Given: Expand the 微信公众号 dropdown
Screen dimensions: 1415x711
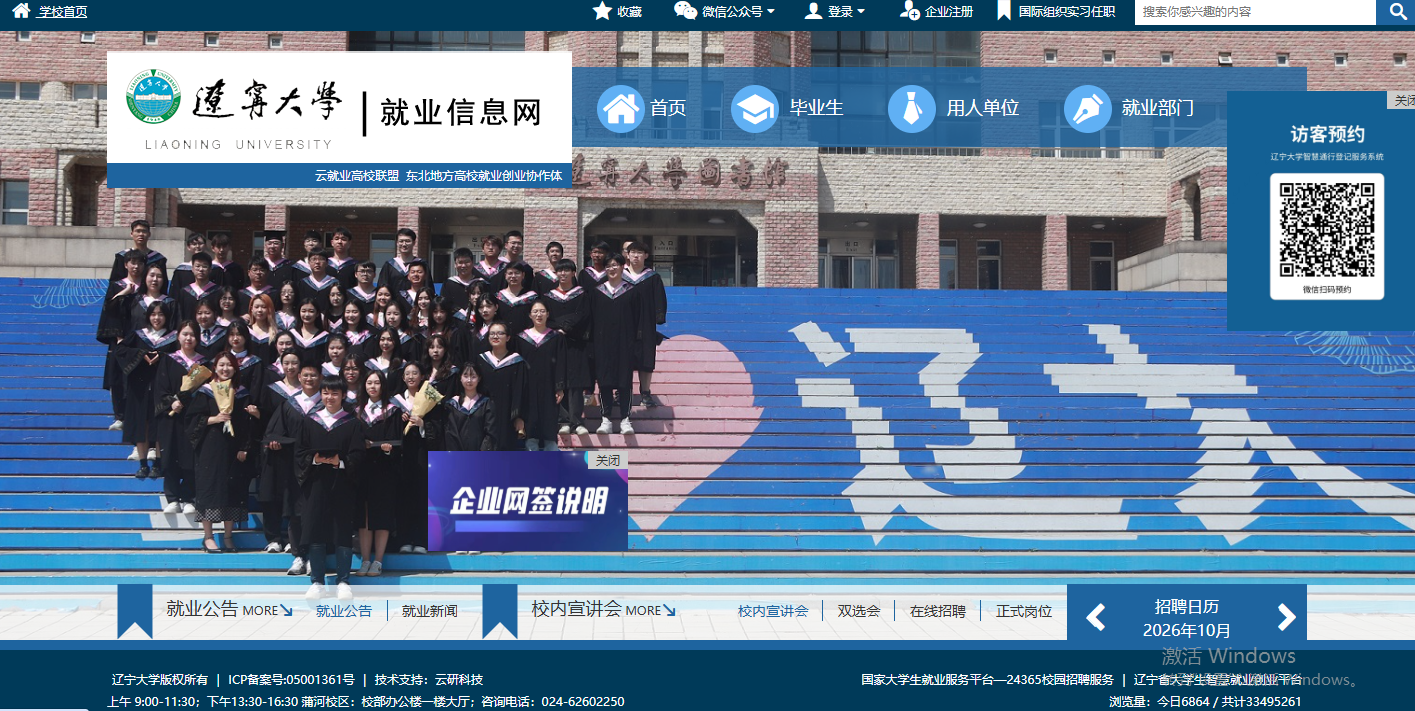Looking at the screenshot, I should [x=738, y=12].
